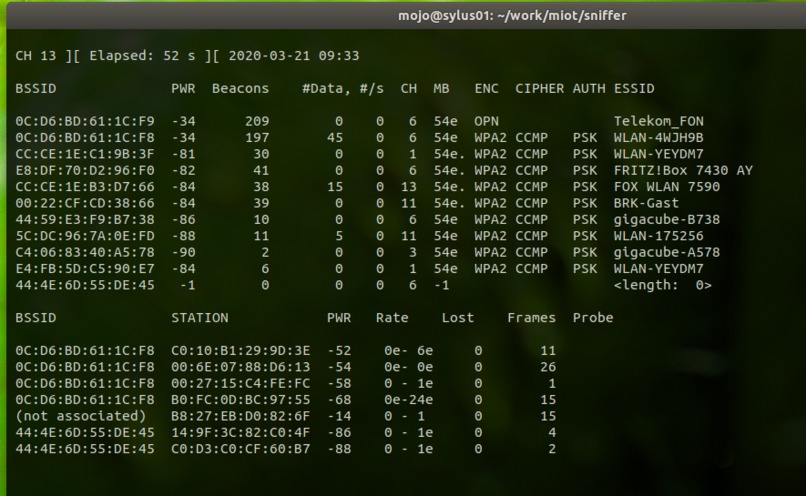Select station 00:6E:07:88:D6:13
Image resolution: width=806 pixels, height=496 pixels.
click(241, 367)
